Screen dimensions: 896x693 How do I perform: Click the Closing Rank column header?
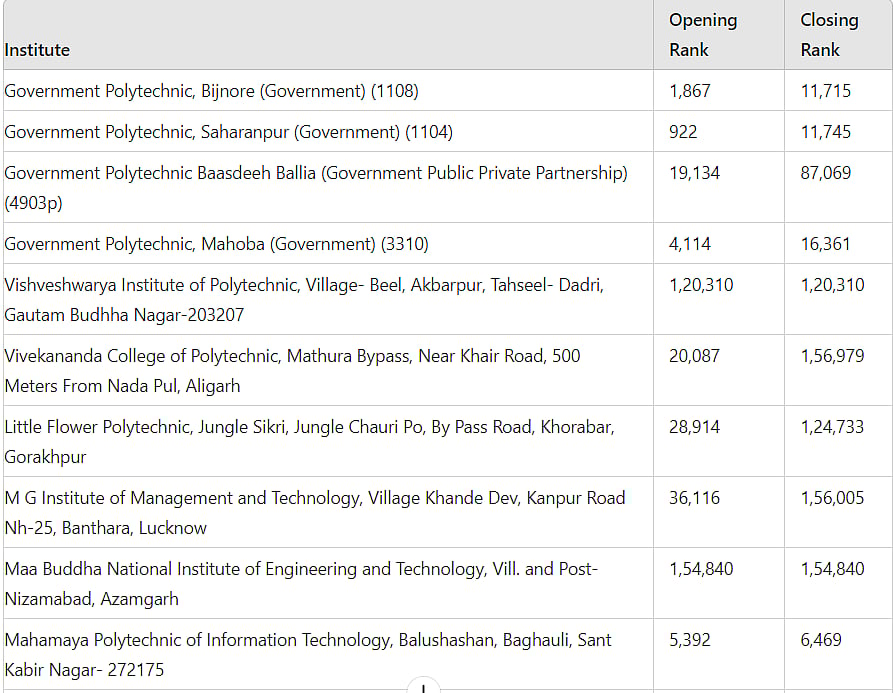point(829,35)
